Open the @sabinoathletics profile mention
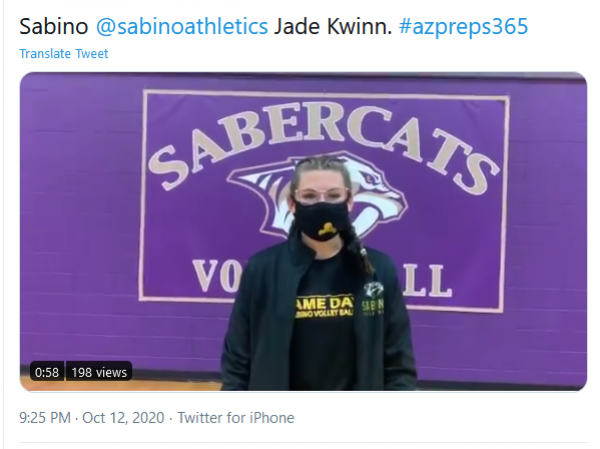600x449 pixels. pyautogui.click(x=182, y=26)
